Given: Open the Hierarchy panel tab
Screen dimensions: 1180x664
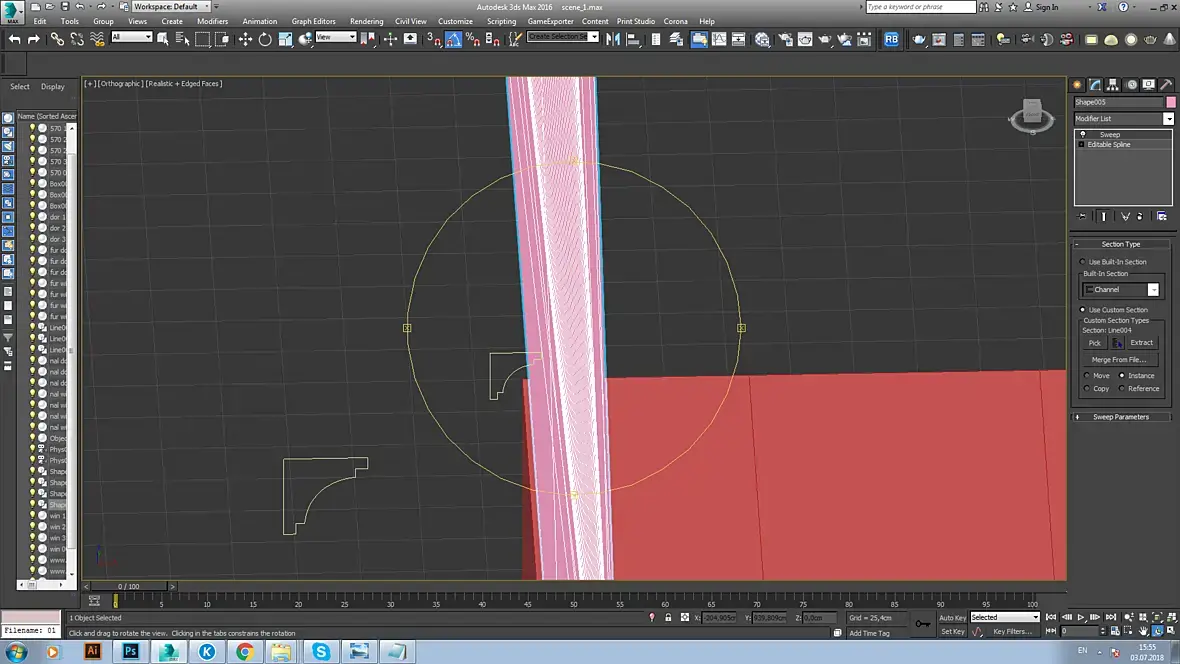Looking at the screenshot, I should click(1113, 85).
